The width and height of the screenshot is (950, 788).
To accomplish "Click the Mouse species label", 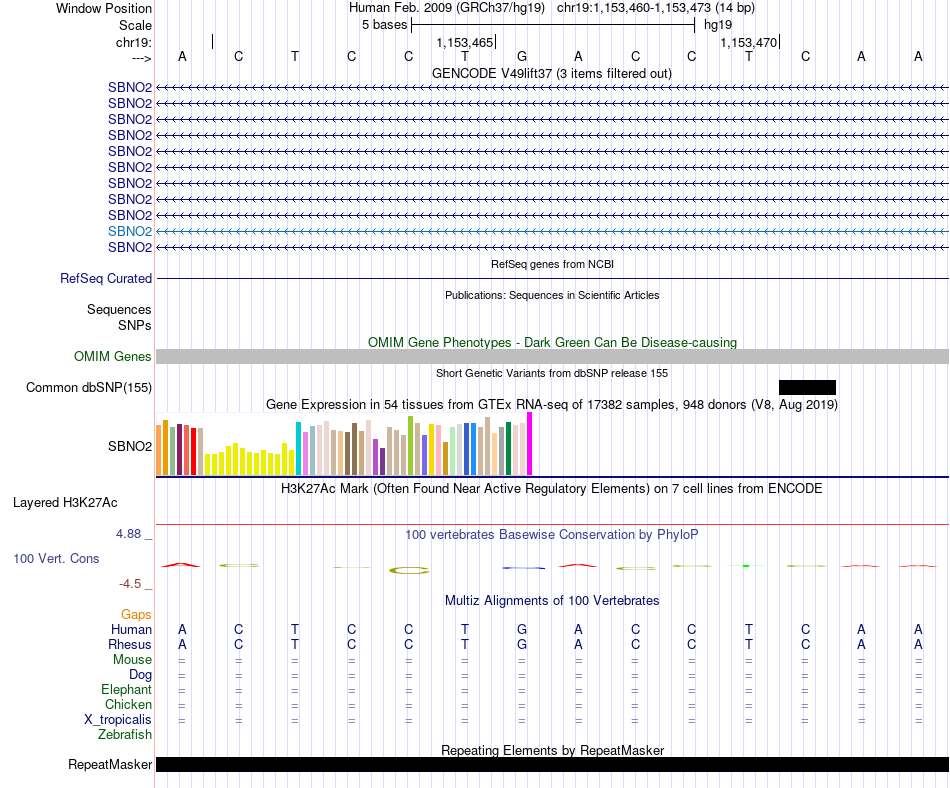I will point(132,660).
